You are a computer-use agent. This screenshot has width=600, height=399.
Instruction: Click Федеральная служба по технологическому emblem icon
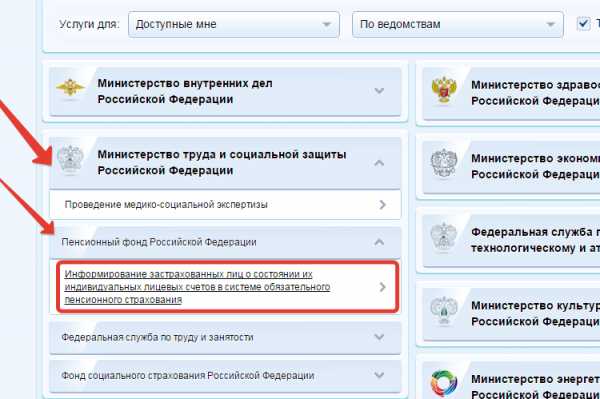pos(443,238)
